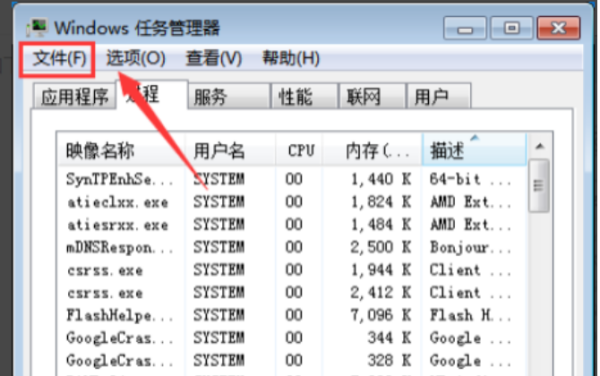The image size is (600, 376).
Task: Click the 1,824 K memory value
Action: [x=381, y=202]
